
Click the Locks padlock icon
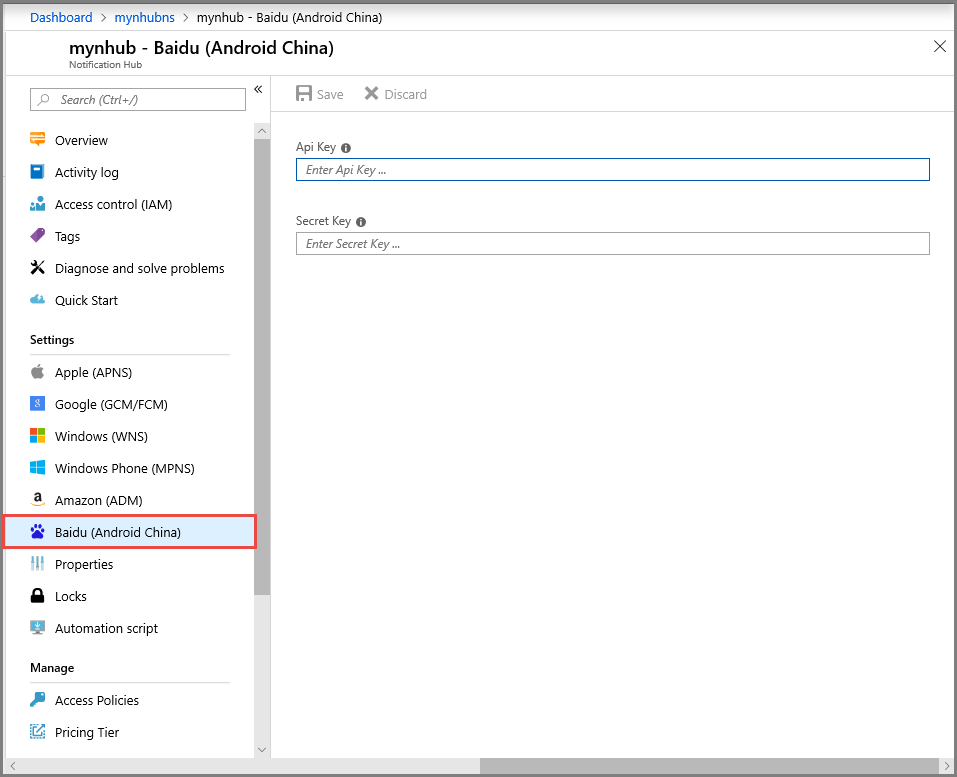(x=38, y=596)
